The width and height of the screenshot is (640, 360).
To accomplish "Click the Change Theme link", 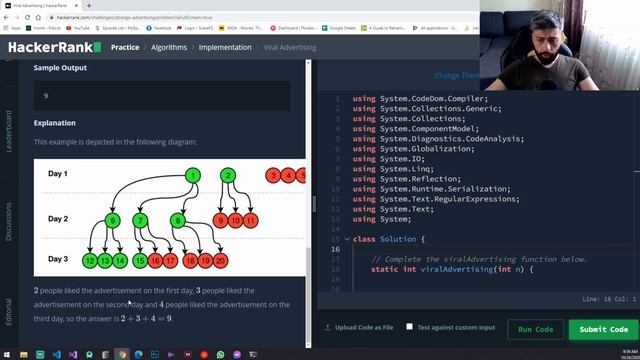I will 457,76.
